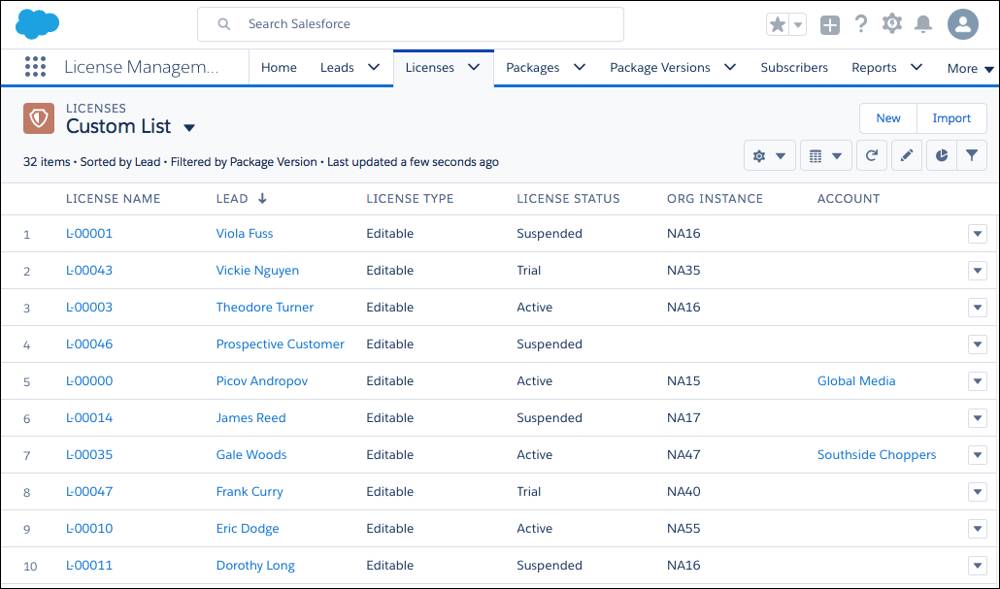Click the Salesforce cloud logo
This screenshot has height=589, width=1000.
[x=37, y=24]
